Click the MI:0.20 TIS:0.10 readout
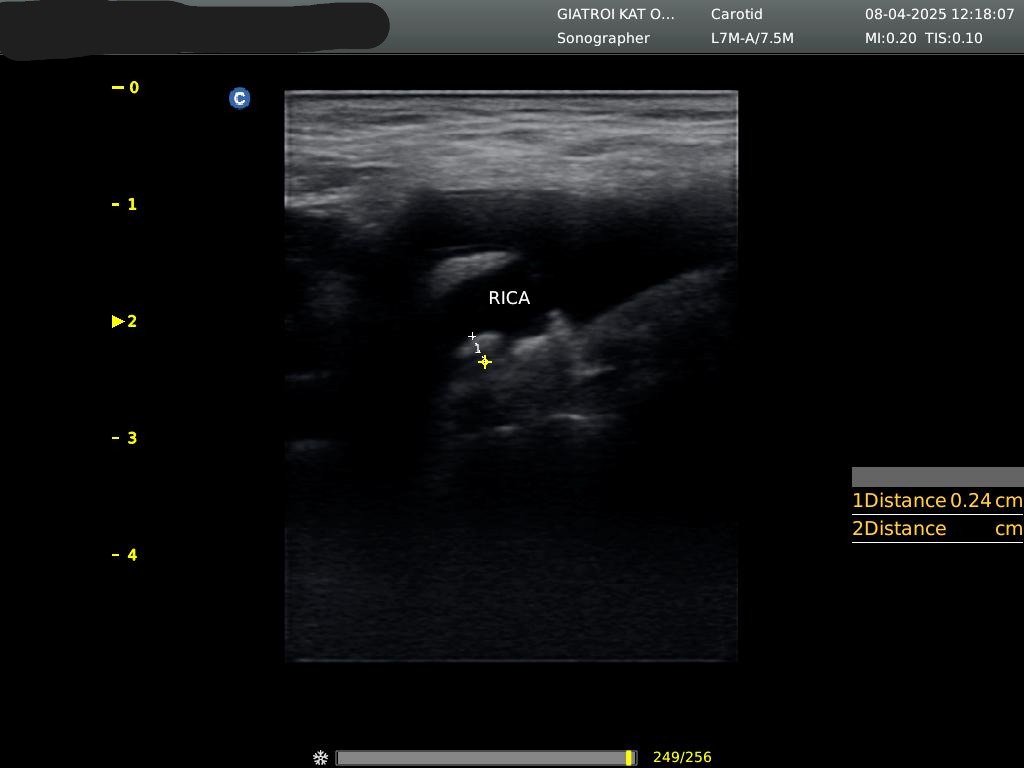This screenshot has height=768, width=1024. point(923,38)
